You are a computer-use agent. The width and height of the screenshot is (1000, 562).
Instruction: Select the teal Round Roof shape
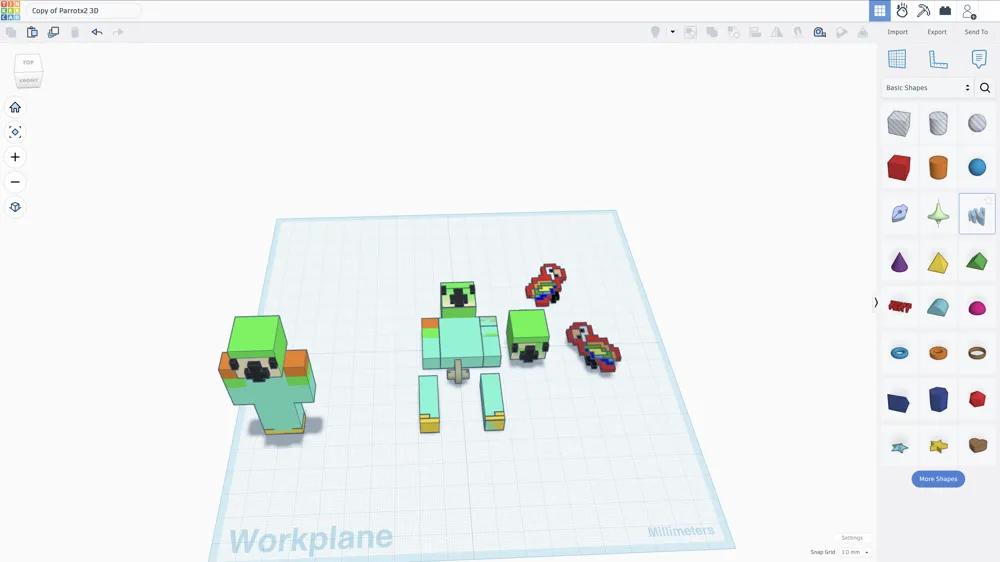[x=938, y=307]
